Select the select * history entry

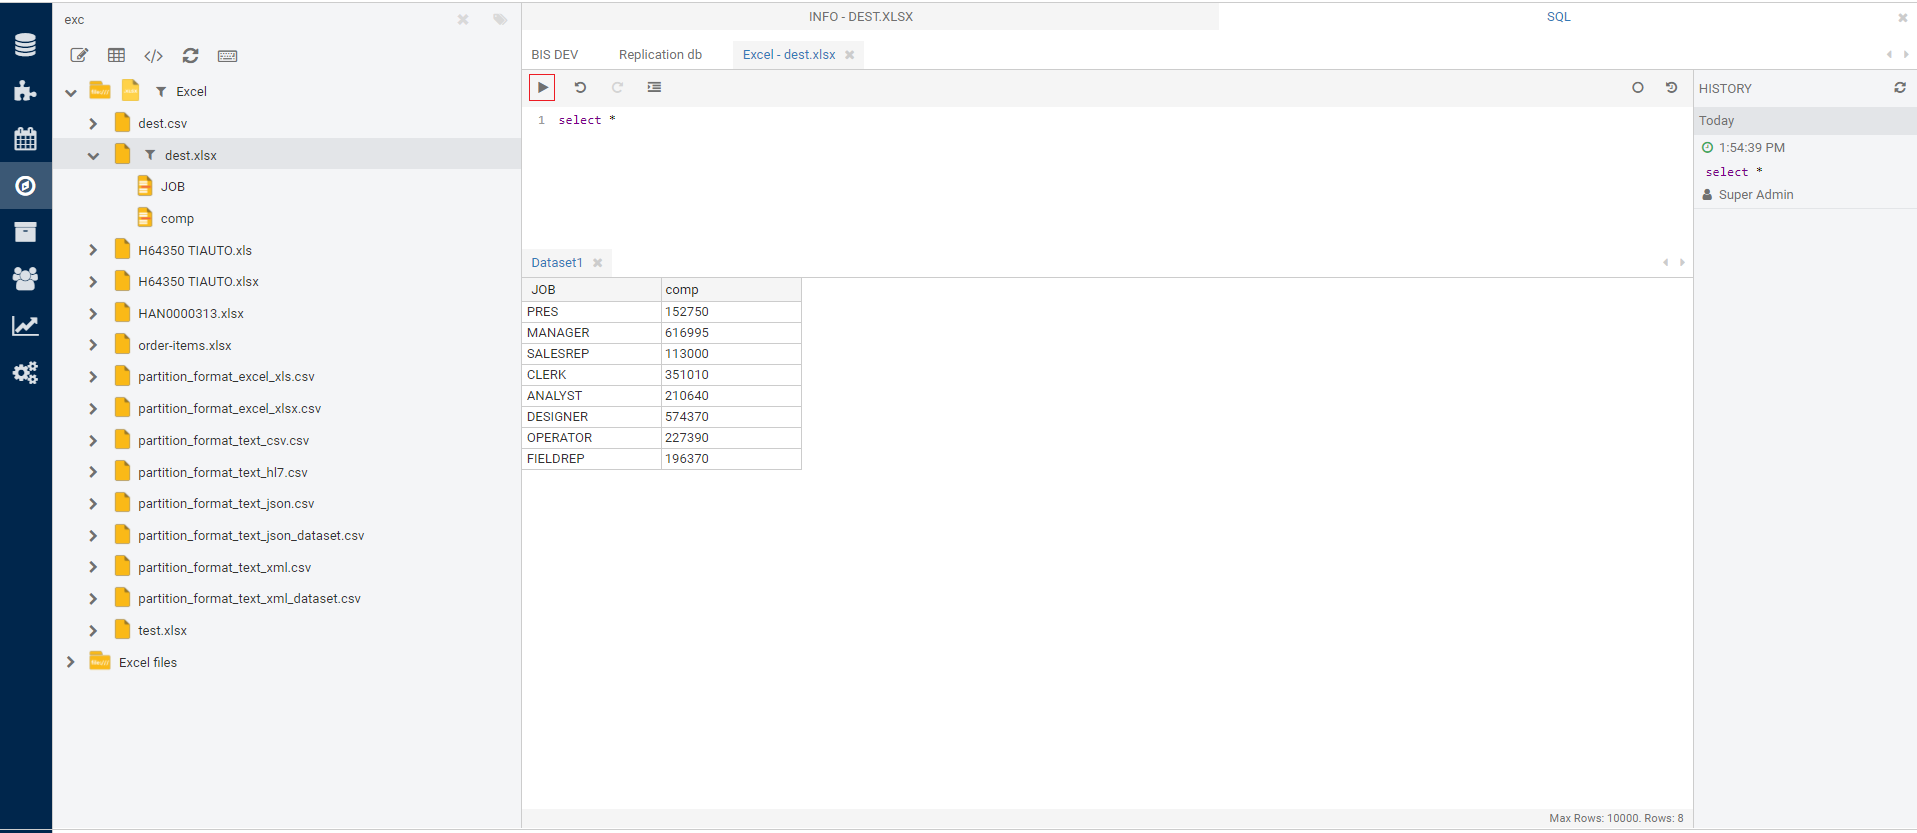point(1733,172)
